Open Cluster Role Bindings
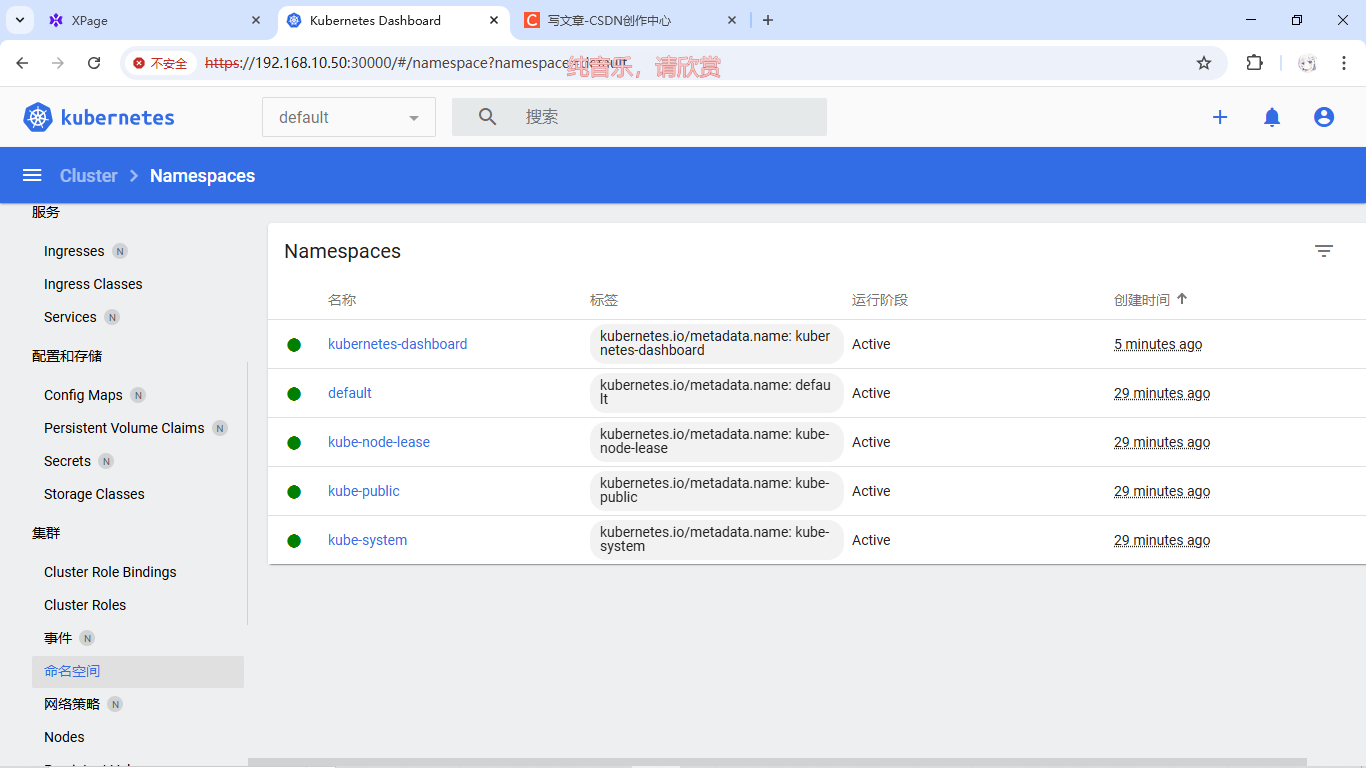 tap(110, 572)
